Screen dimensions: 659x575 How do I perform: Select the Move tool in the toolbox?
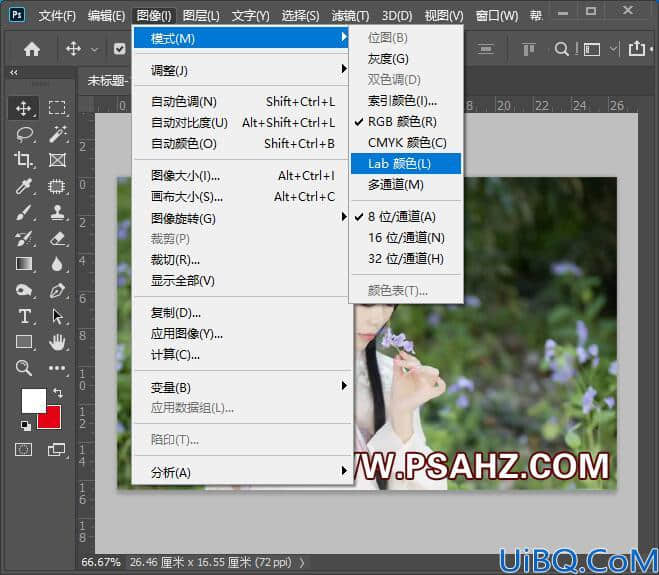point(24,108)
